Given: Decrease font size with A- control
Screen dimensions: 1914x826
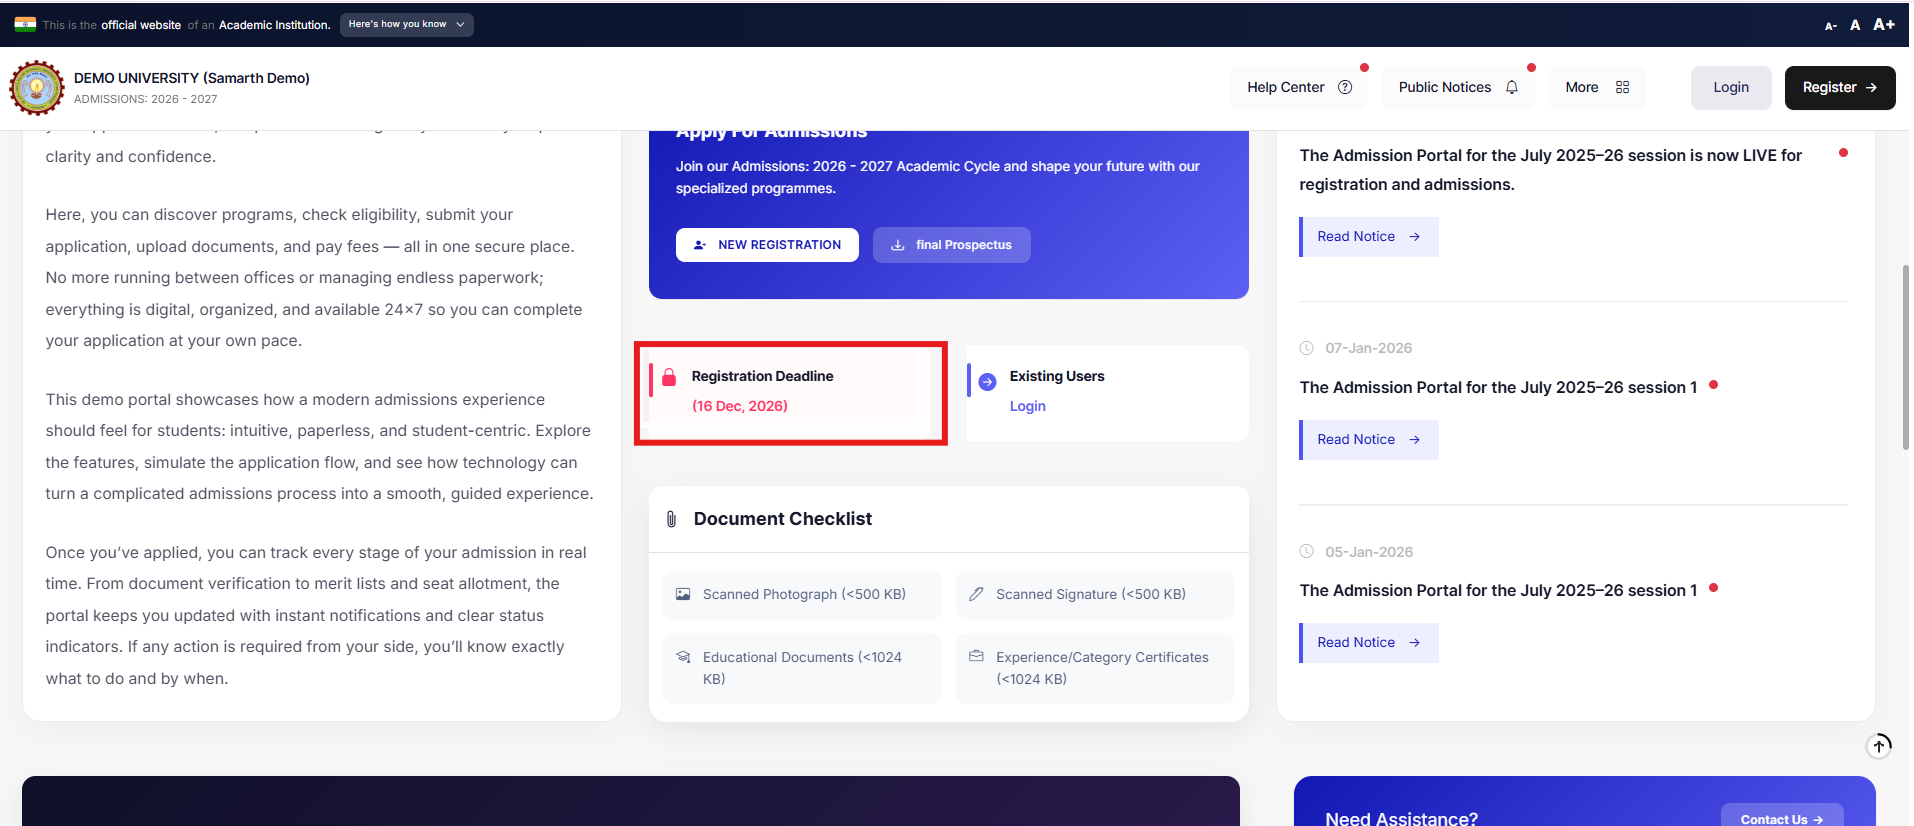Looking at the screenshot, I should (1830, 25).
